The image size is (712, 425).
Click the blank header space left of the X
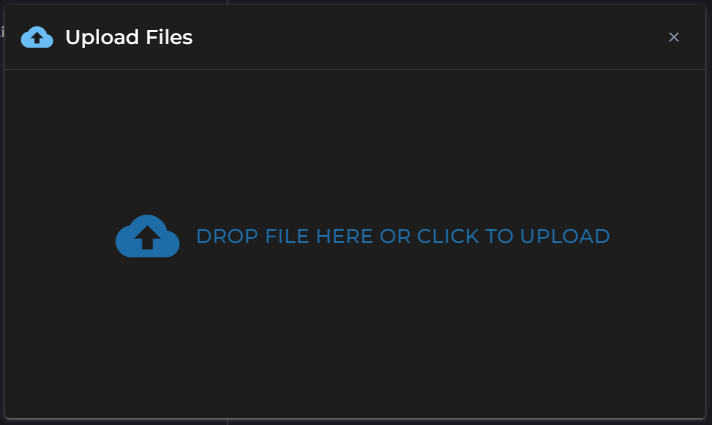(x=429, y=37)
